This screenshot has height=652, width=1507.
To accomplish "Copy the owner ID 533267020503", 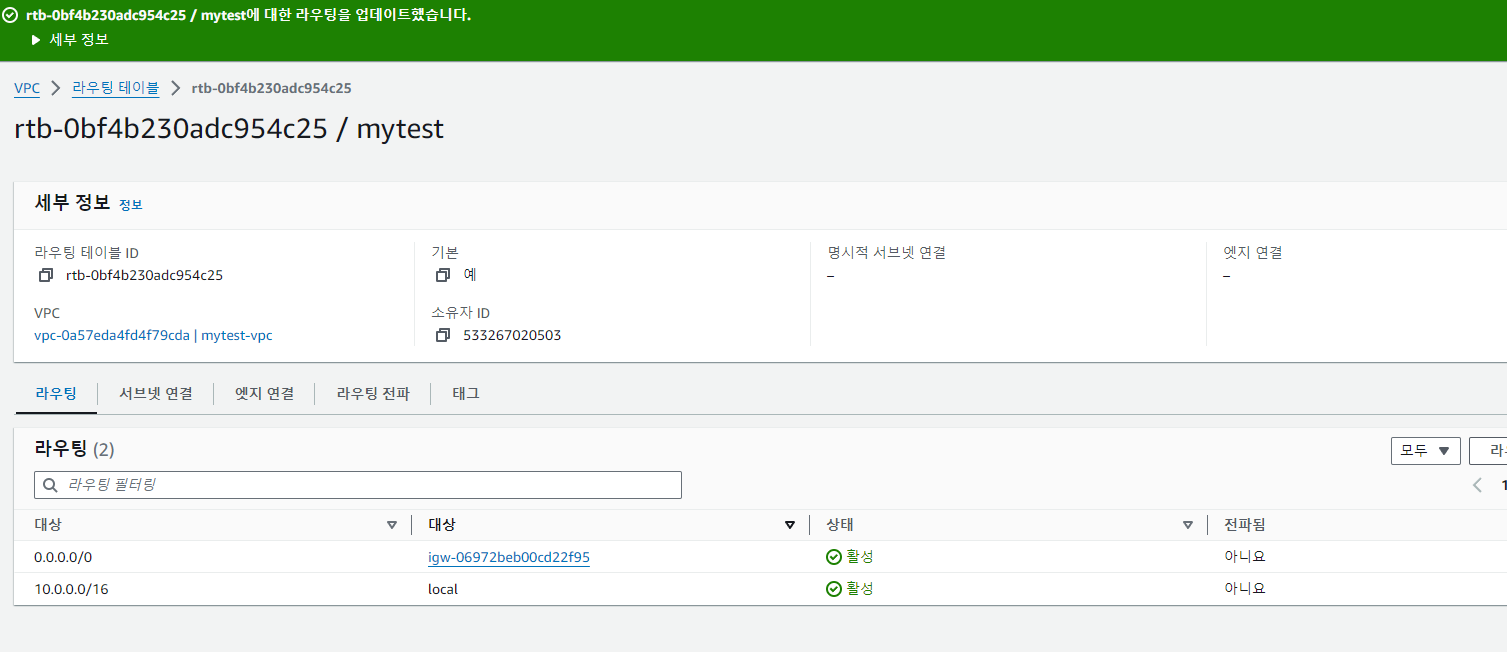I will (443, 335).
